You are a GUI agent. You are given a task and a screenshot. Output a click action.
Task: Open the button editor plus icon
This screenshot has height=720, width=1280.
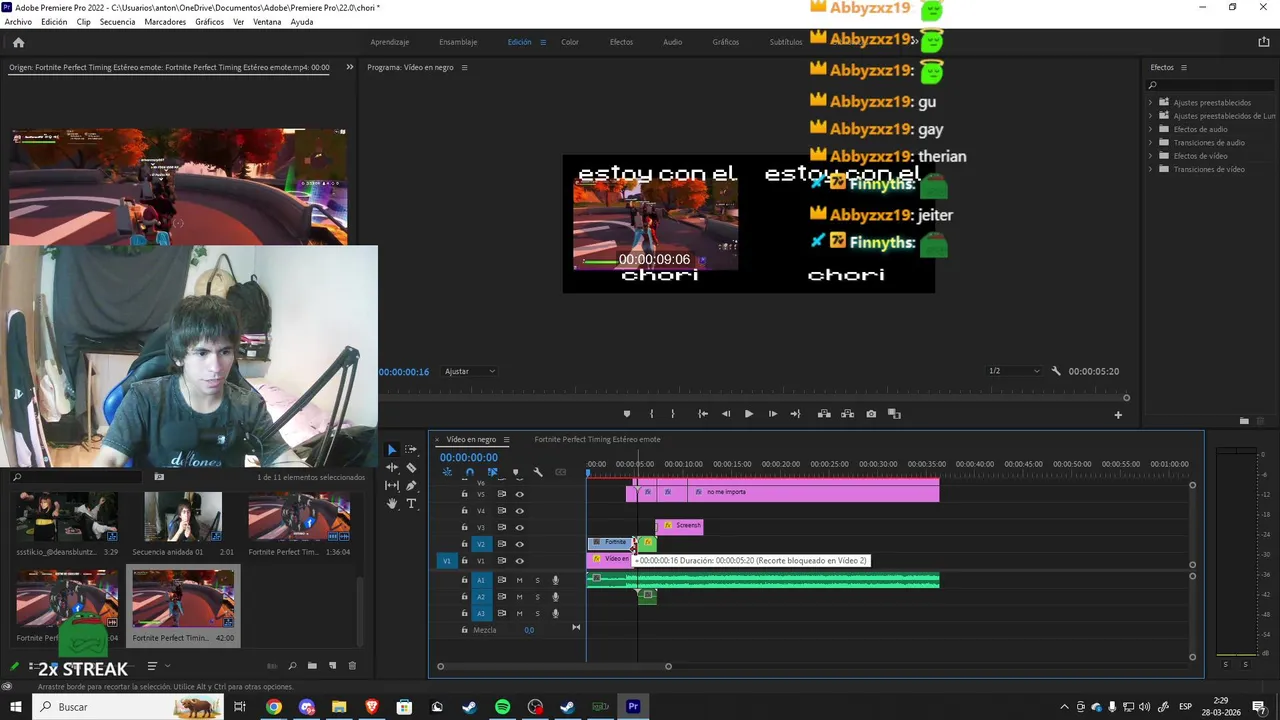pos(1118,415)
